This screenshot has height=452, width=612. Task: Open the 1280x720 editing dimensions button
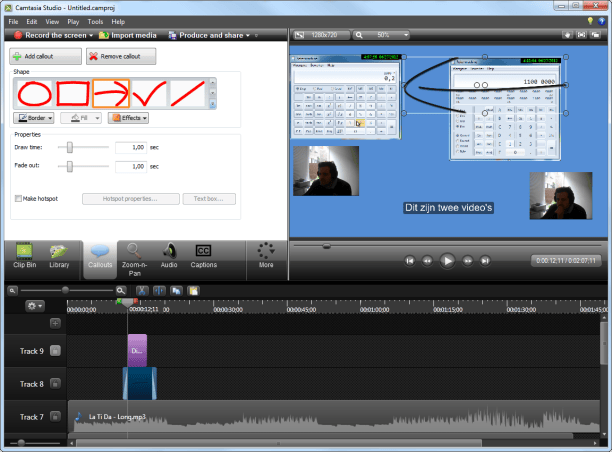(x=321, y=35)
